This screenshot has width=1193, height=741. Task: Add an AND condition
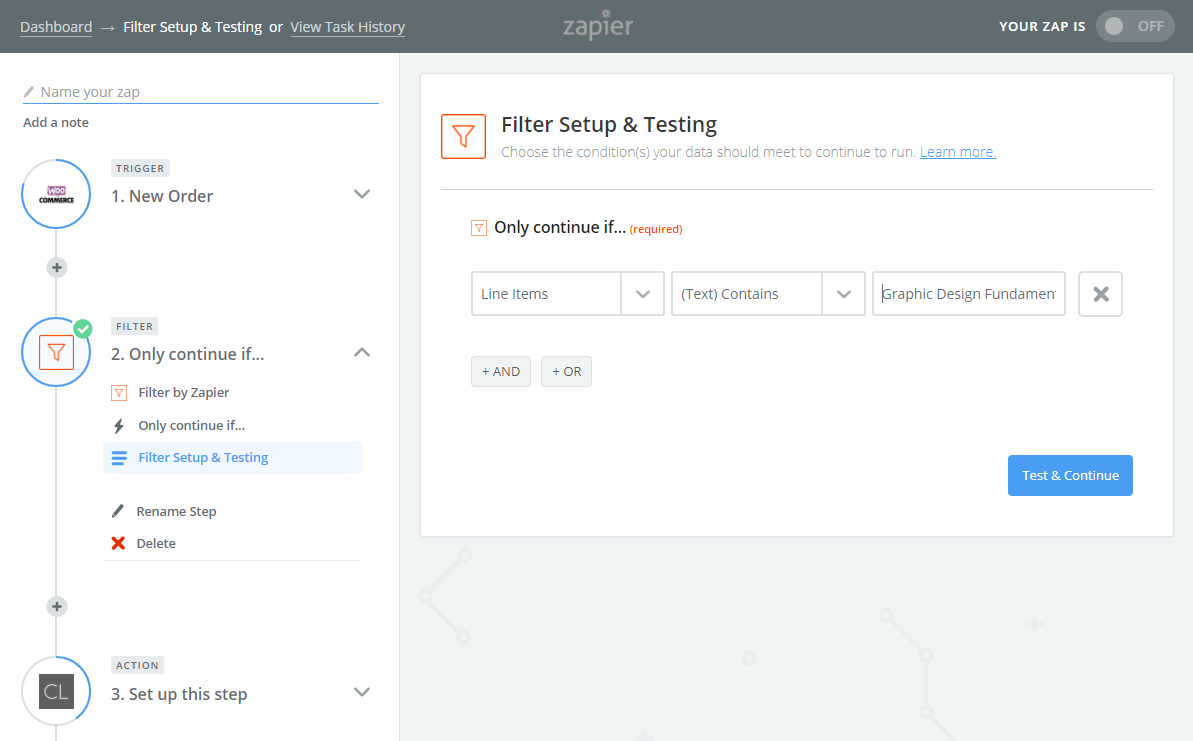(x=501, y=371)
